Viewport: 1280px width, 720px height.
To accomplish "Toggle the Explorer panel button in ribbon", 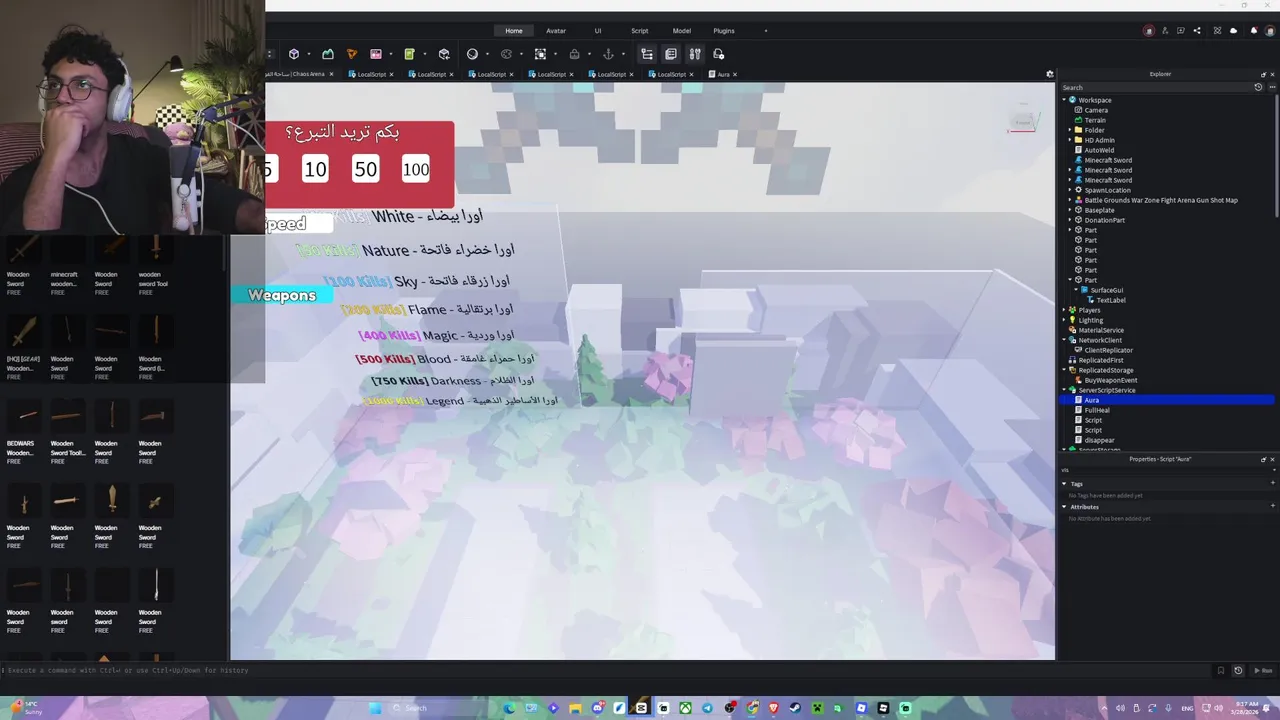I will point(647,54).
